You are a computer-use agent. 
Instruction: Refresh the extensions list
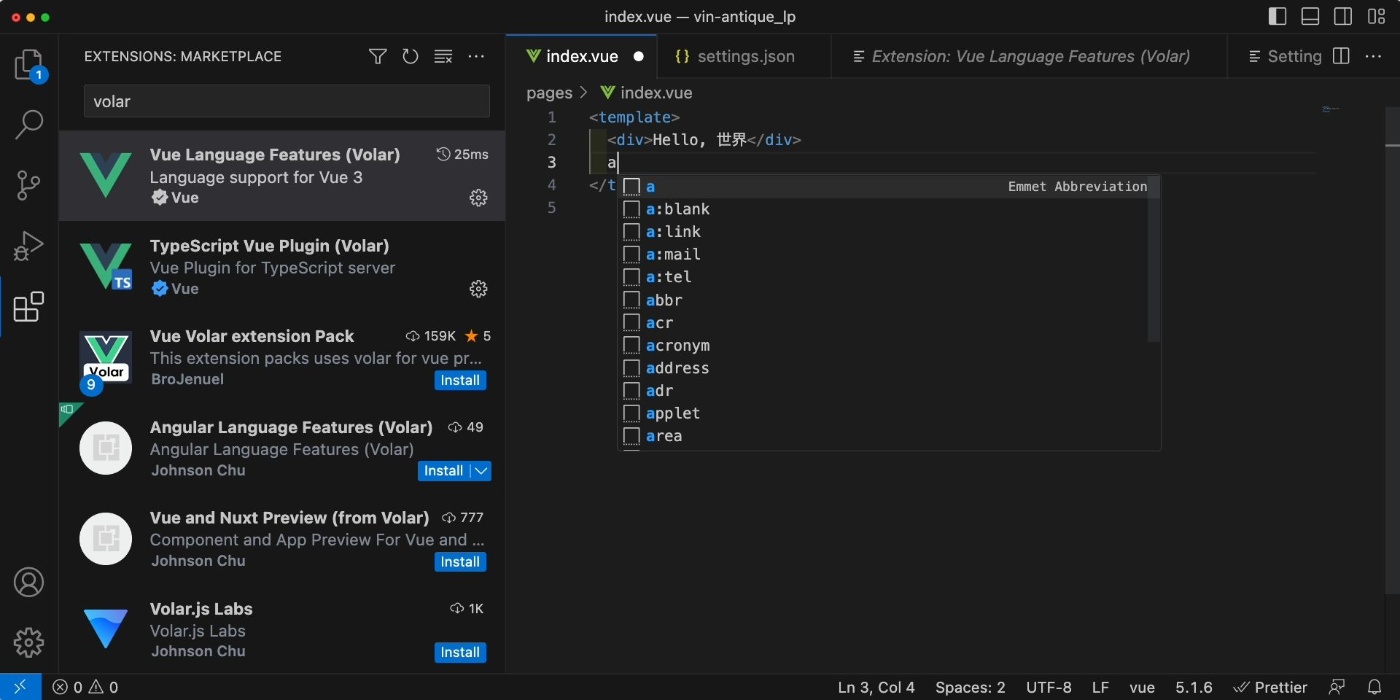click(410, 57)
